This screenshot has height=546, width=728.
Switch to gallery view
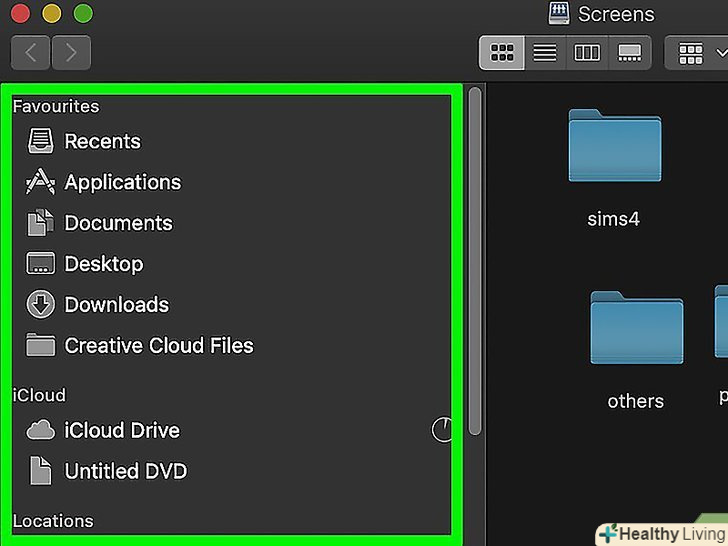[629, 53]
